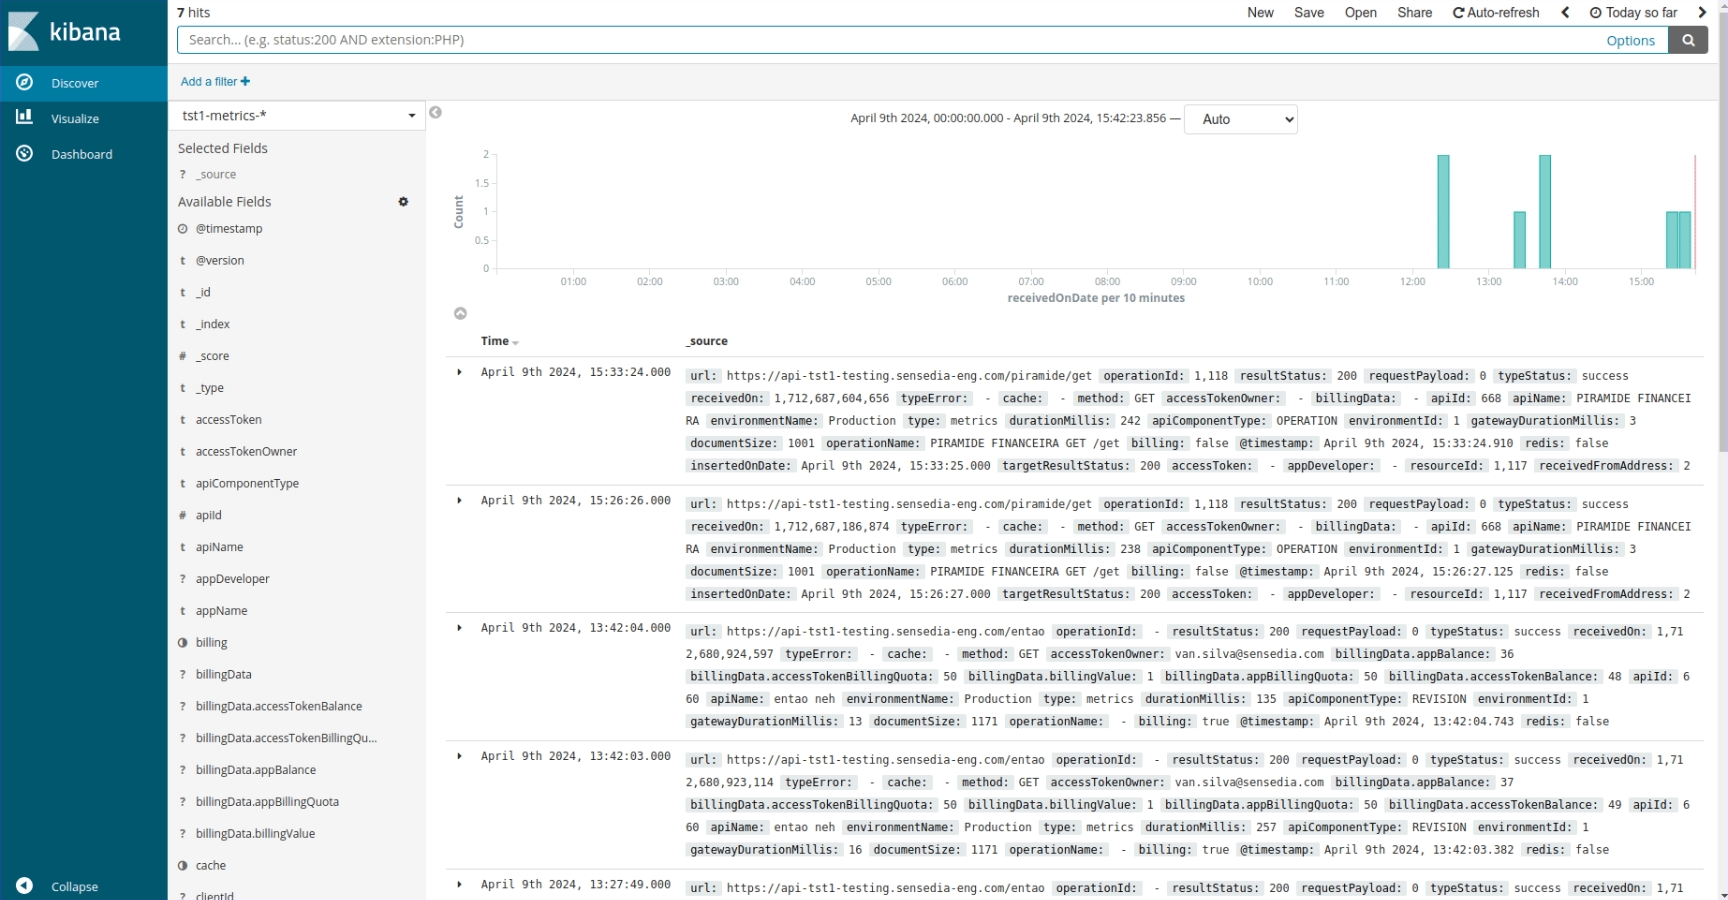Click Share in the top menu

[1414, 12]
